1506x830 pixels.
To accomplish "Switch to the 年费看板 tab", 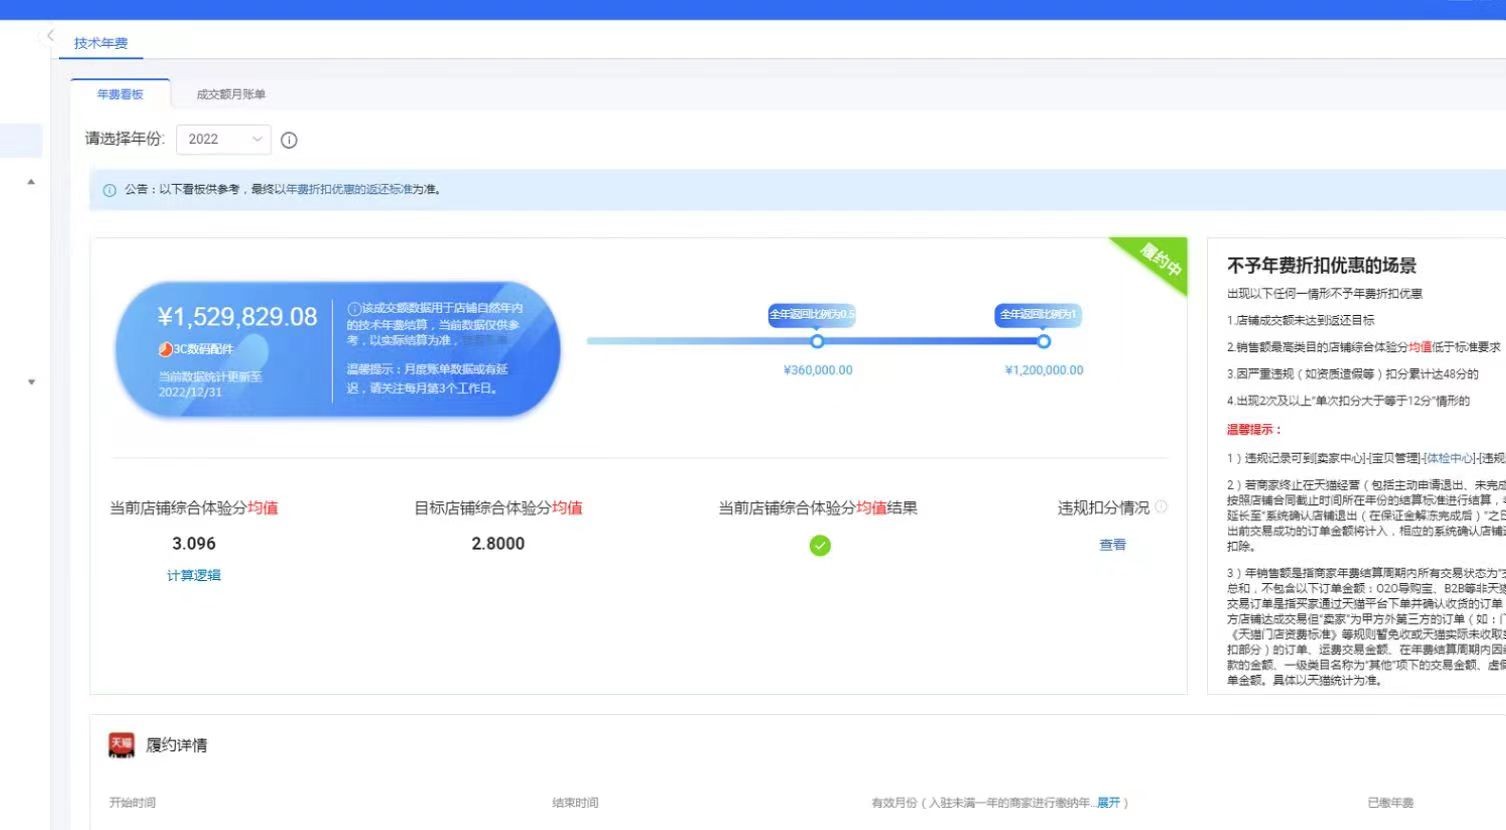I will coord(120,94).
